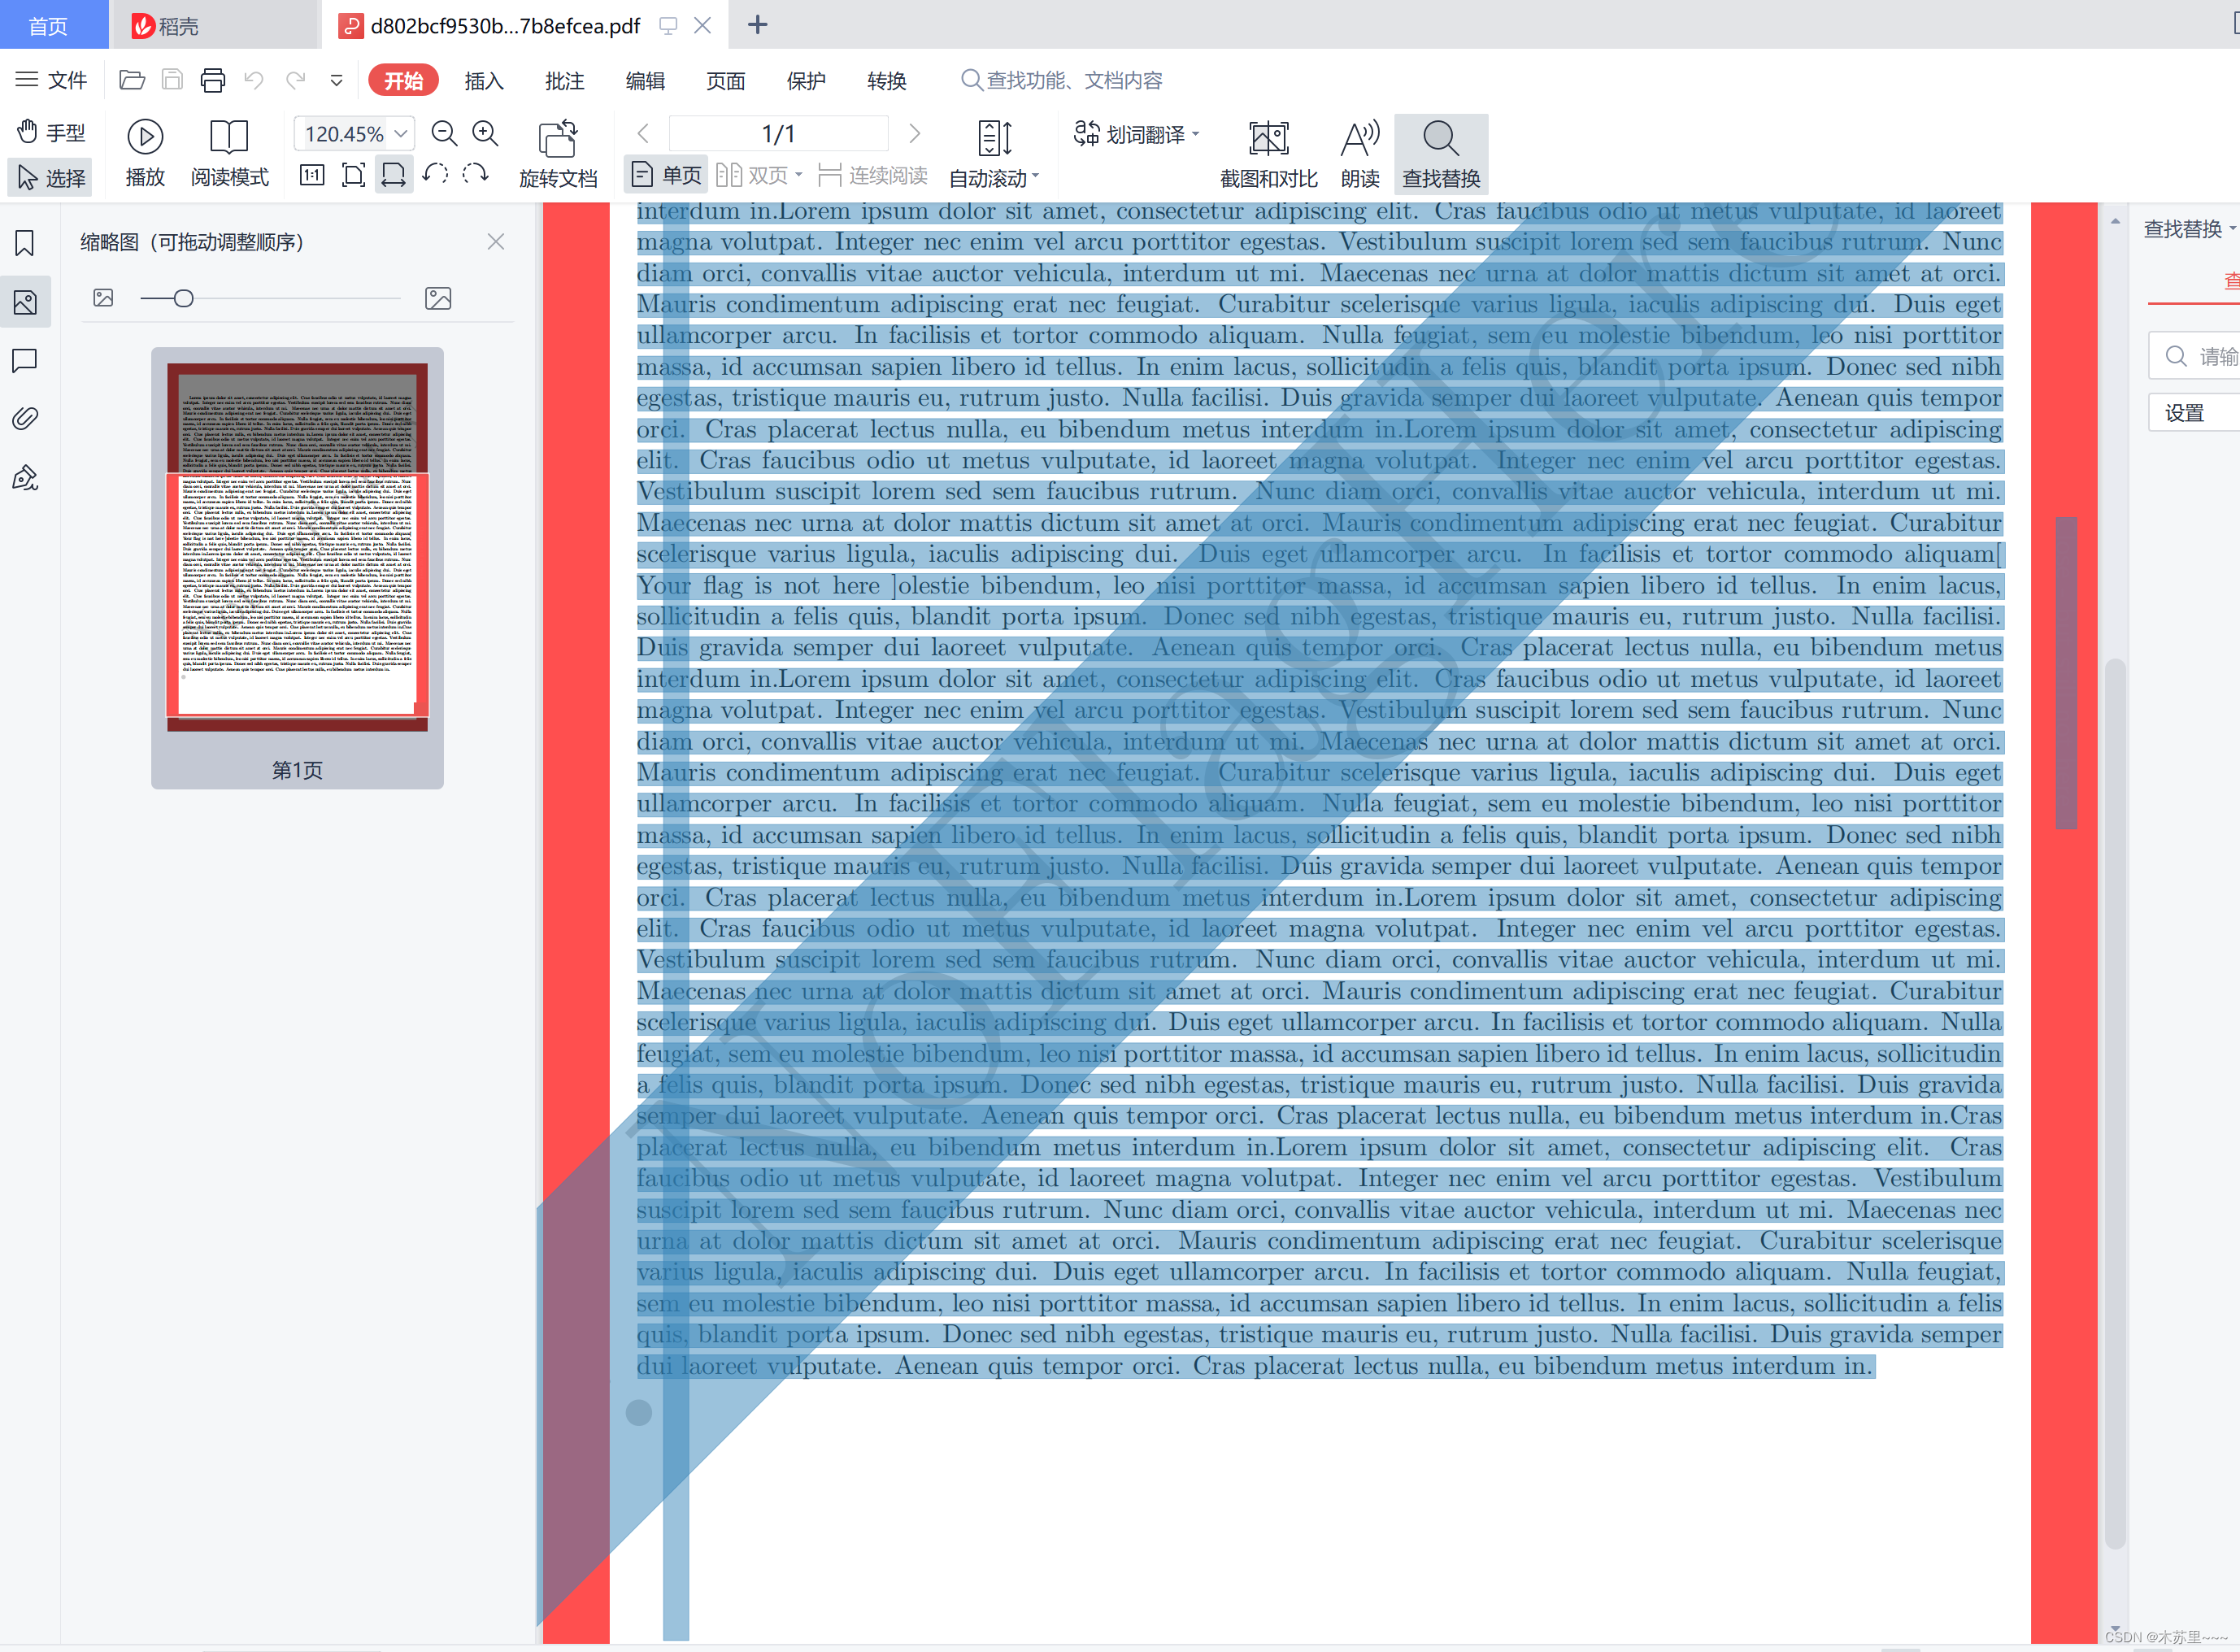
Task: Expand the quick access toolbar dropdown
Action: [x=336, y=80]
